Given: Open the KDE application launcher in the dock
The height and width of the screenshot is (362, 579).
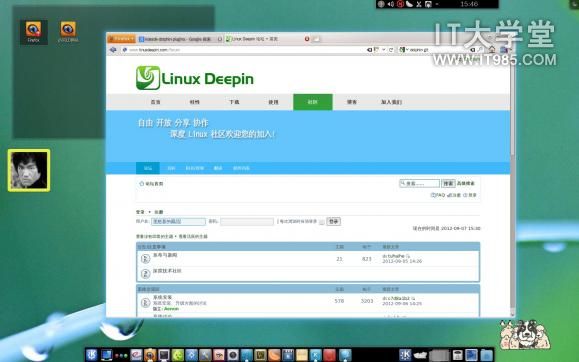Looking at the screenshot, I should point(92,355).
